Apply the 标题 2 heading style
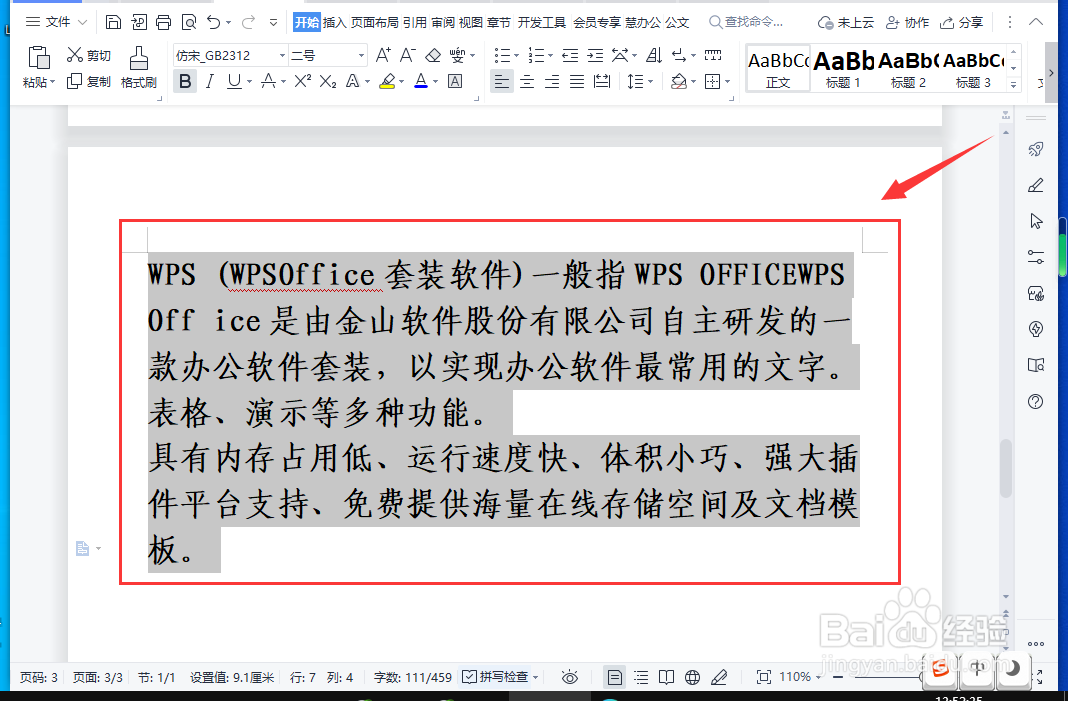Image resolution: width=1068 pixels, height=701 pixels. point(908,68)
